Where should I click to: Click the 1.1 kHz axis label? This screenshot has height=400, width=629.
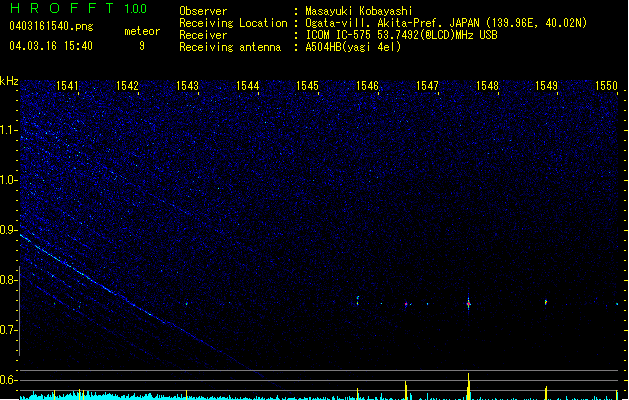click(9, 130)
